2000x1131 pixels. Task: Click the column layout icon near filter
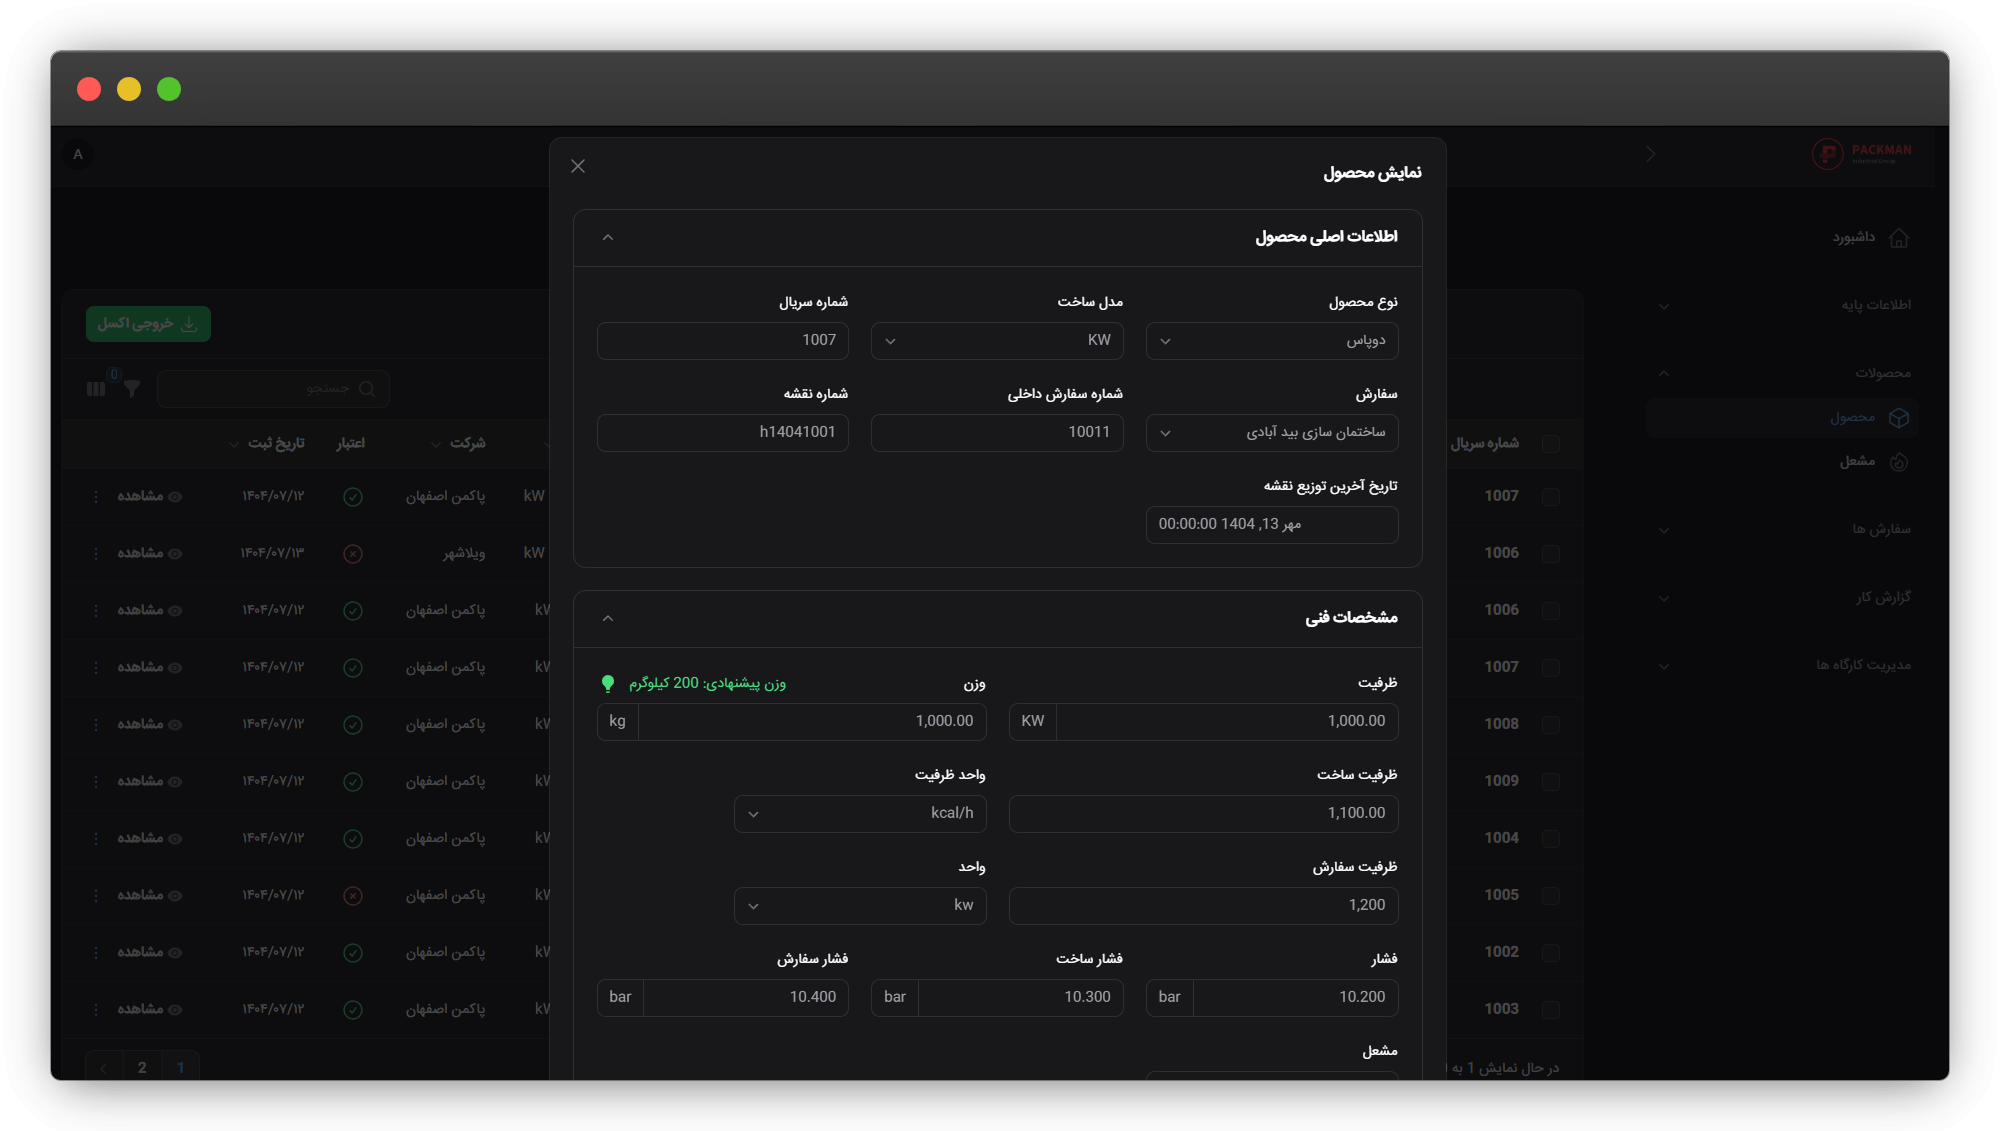click(x=96, y=389)
